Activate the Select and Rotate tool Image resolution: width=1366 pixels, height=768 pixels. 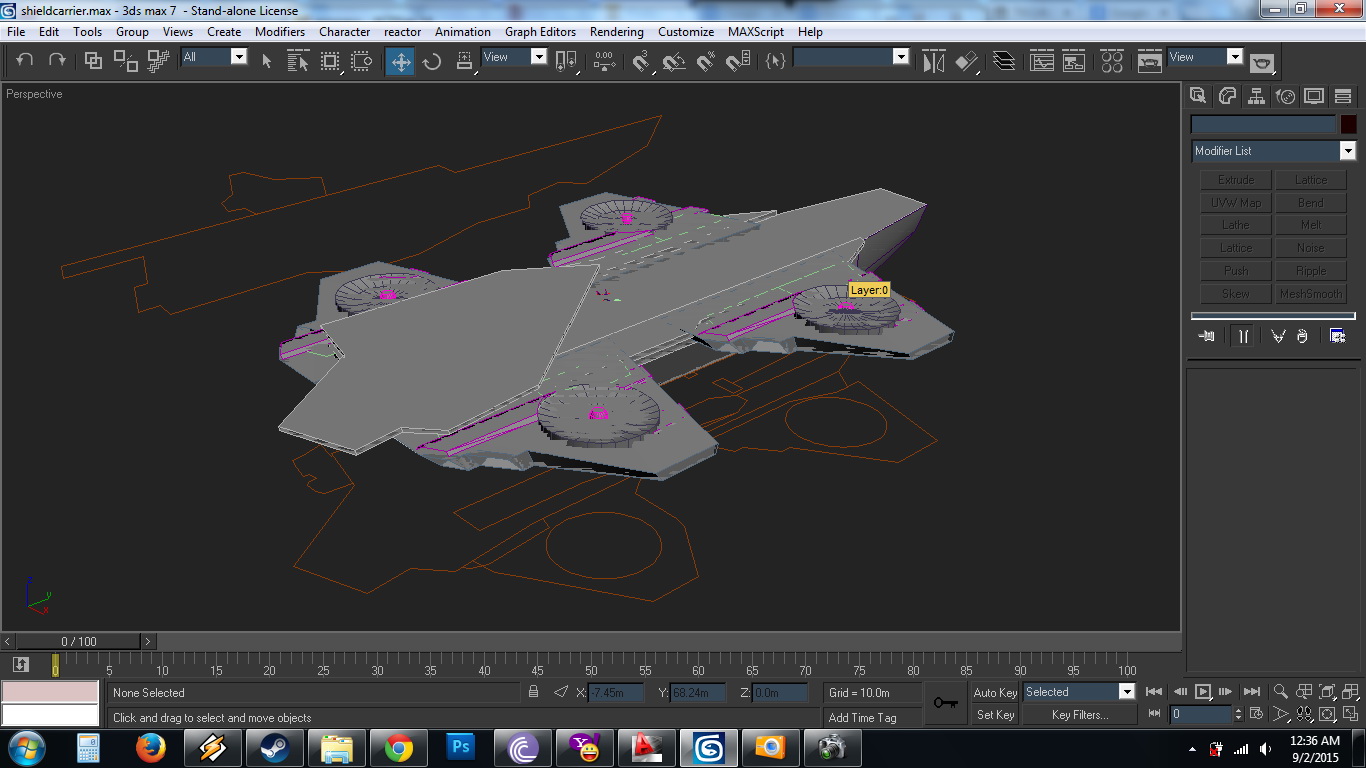point(432,61)
